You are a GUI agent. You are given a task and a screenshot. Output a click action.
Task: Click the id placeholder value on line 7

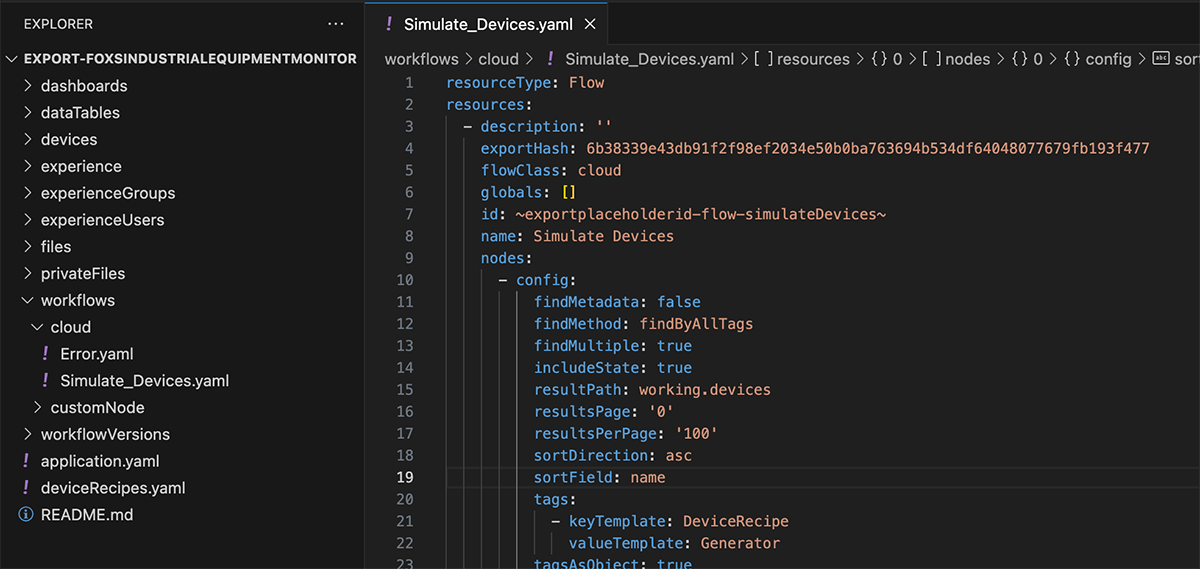click(701, 214)
